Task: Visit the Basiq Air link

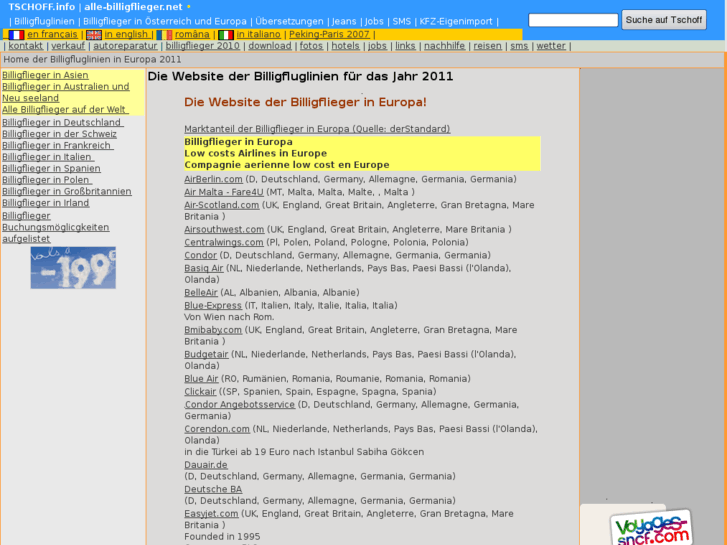Action: [204, 268]
